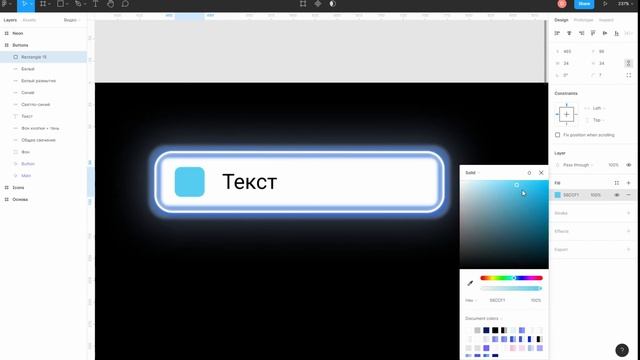This screenshot has width=640, height=360.
Task: Open the align More options dropdown
Action: coord(629,33)
